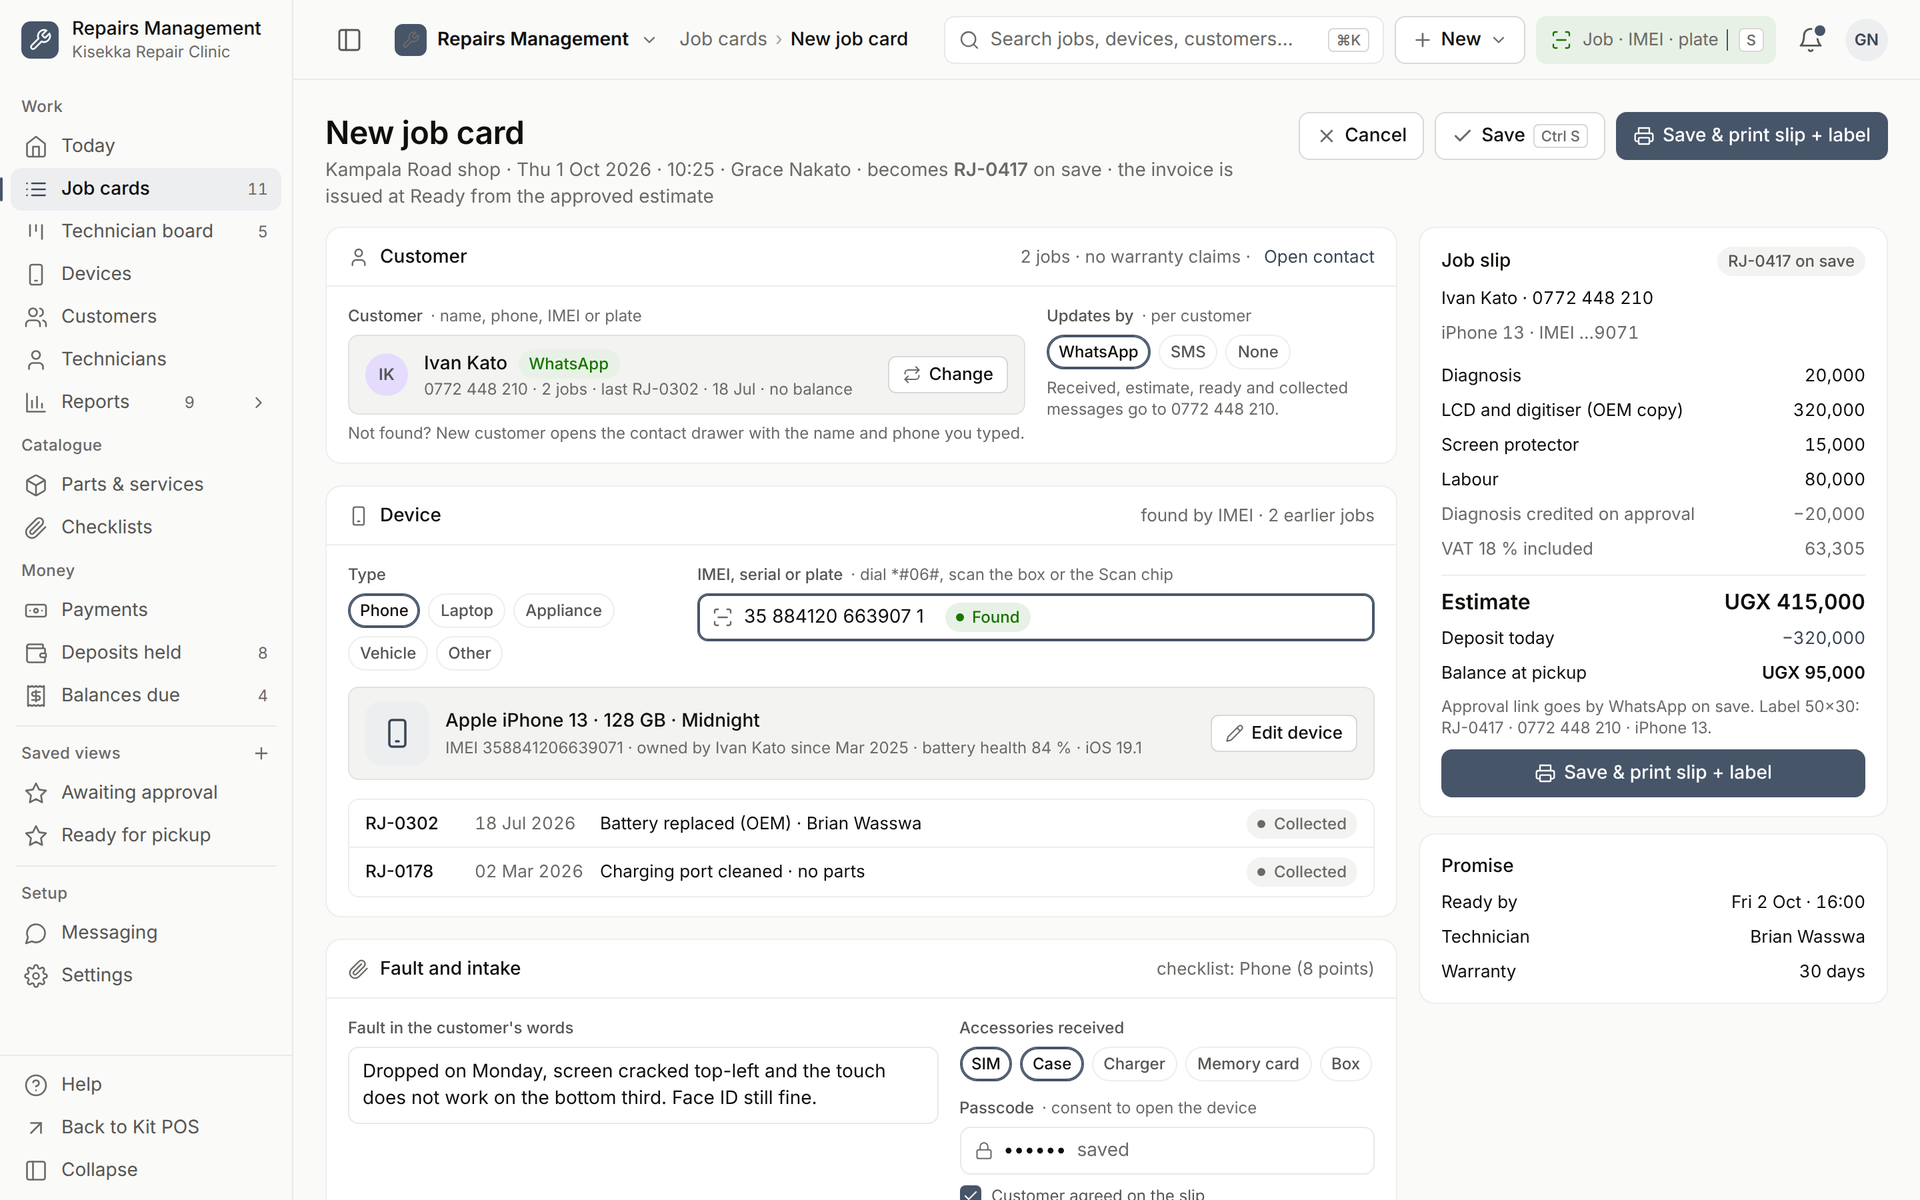Choose Laptop device type
The width and height of the screenshot is (1920, 1200).
coord(466,611)
